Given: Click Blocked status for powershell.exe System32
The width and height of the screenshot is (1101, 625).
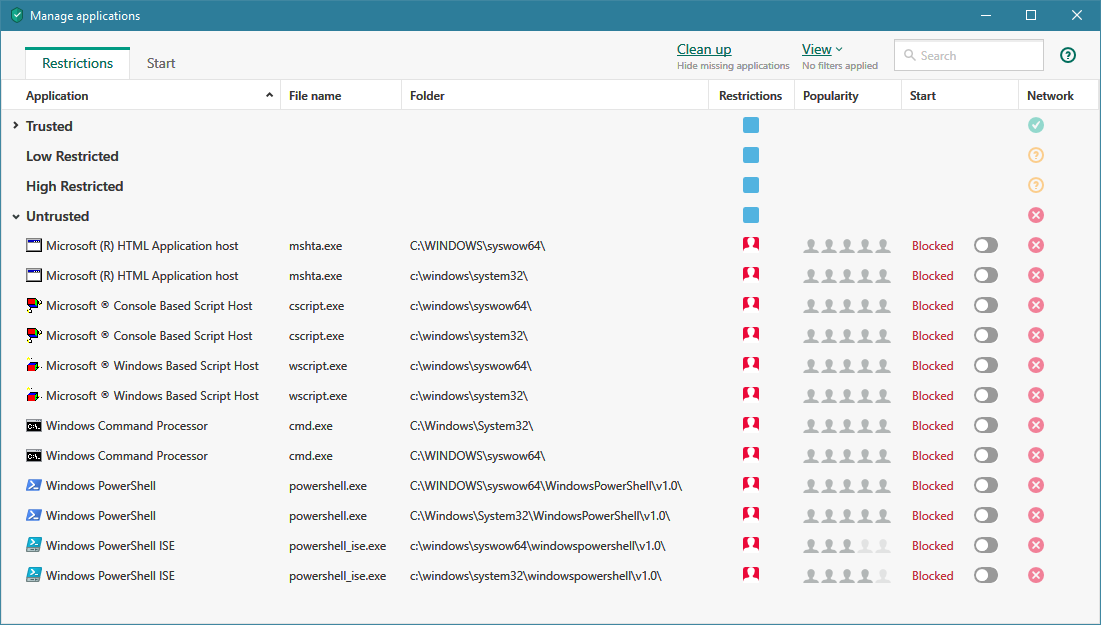Looking at the screenshot, I should [x=932, y=515].
